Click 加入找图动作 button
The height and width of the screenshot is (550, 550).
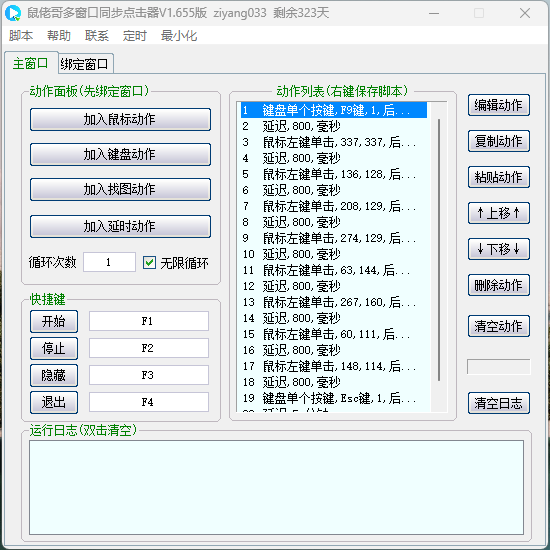(x=120, y=189)
